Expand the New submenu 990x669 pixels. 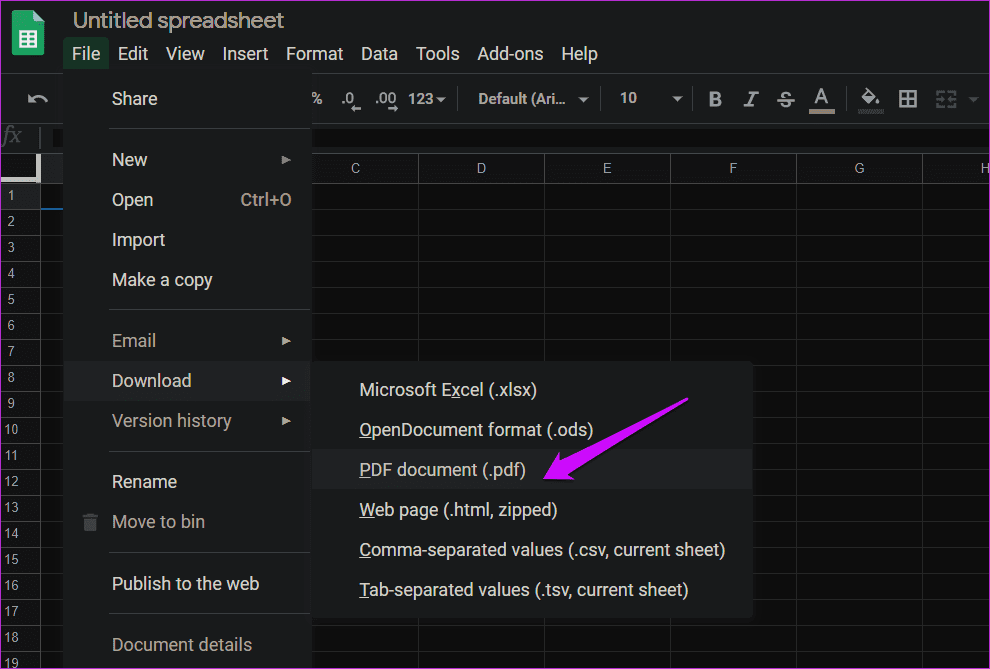click(x=187, y=160)
